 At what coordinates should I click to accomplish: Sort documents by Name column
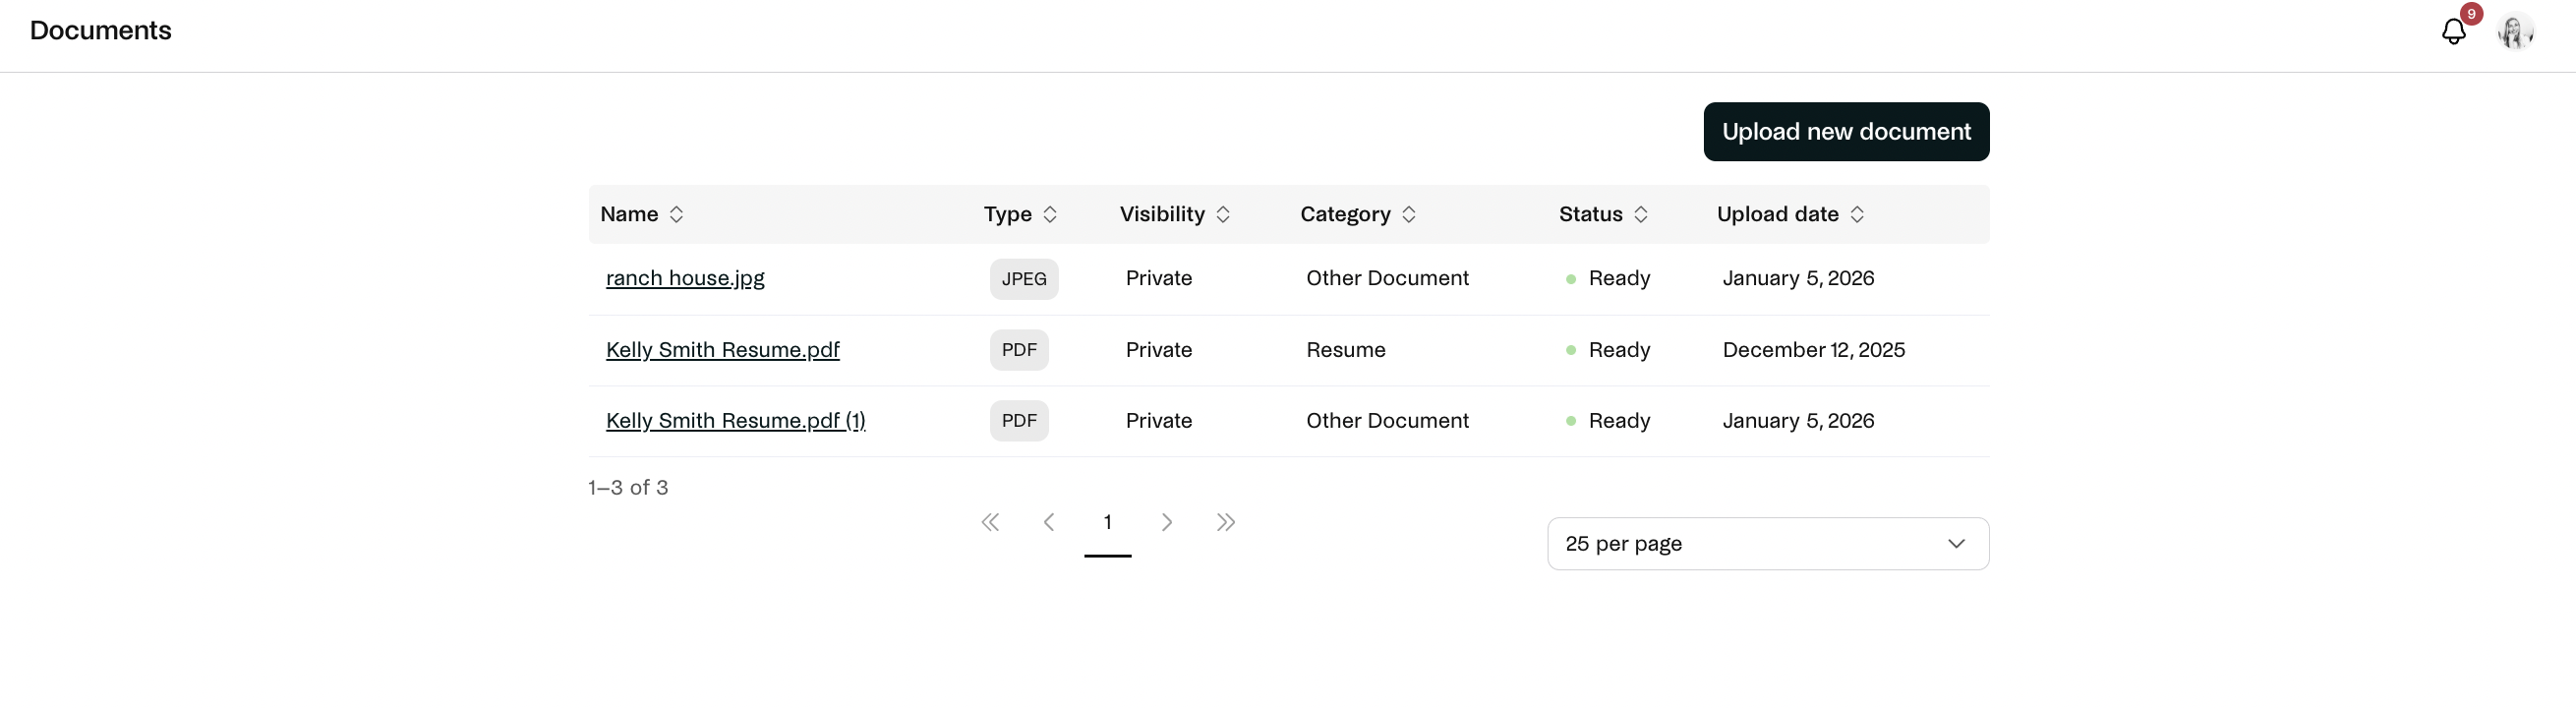(642, 214)
